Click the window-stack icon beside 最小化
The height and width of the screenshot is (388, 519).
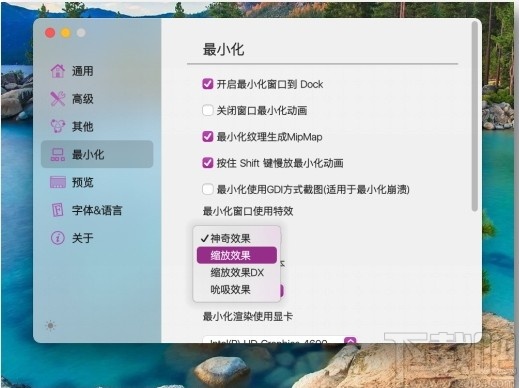(x=58, y=154)
